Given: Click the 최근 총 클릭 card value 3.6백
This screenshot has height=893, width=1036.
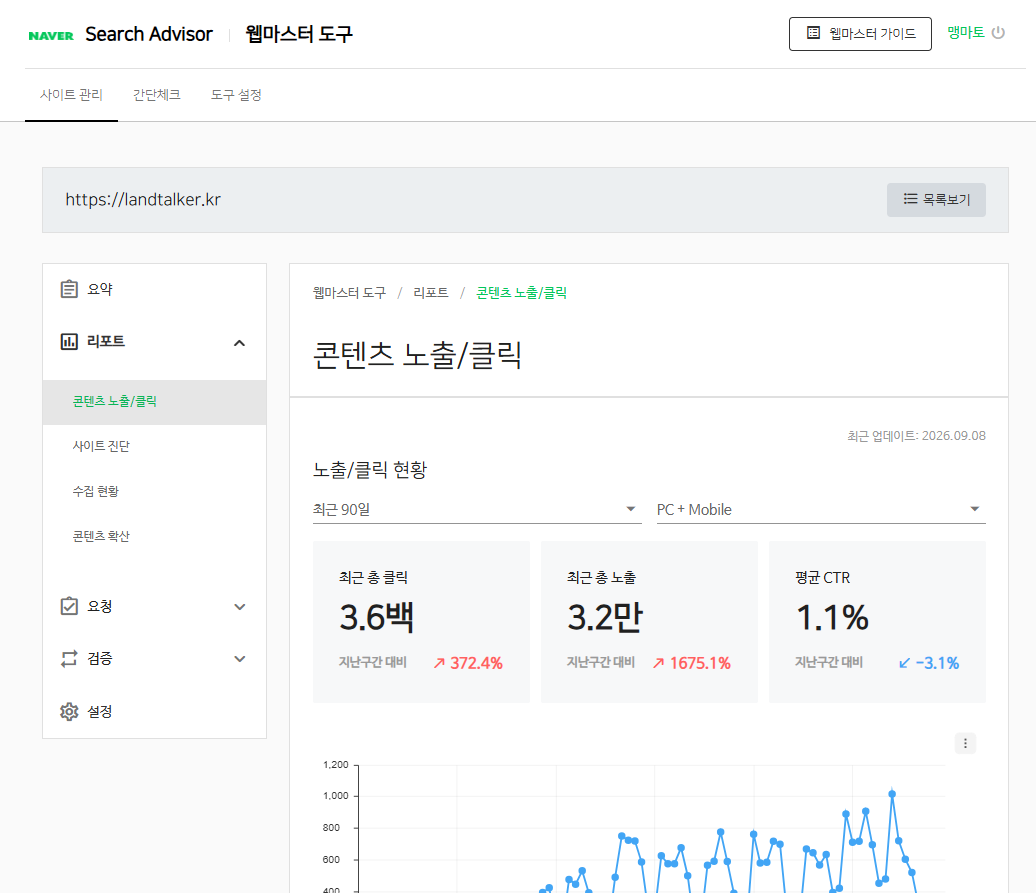Looking at the screenshot, I should click(x=377, y=618).
